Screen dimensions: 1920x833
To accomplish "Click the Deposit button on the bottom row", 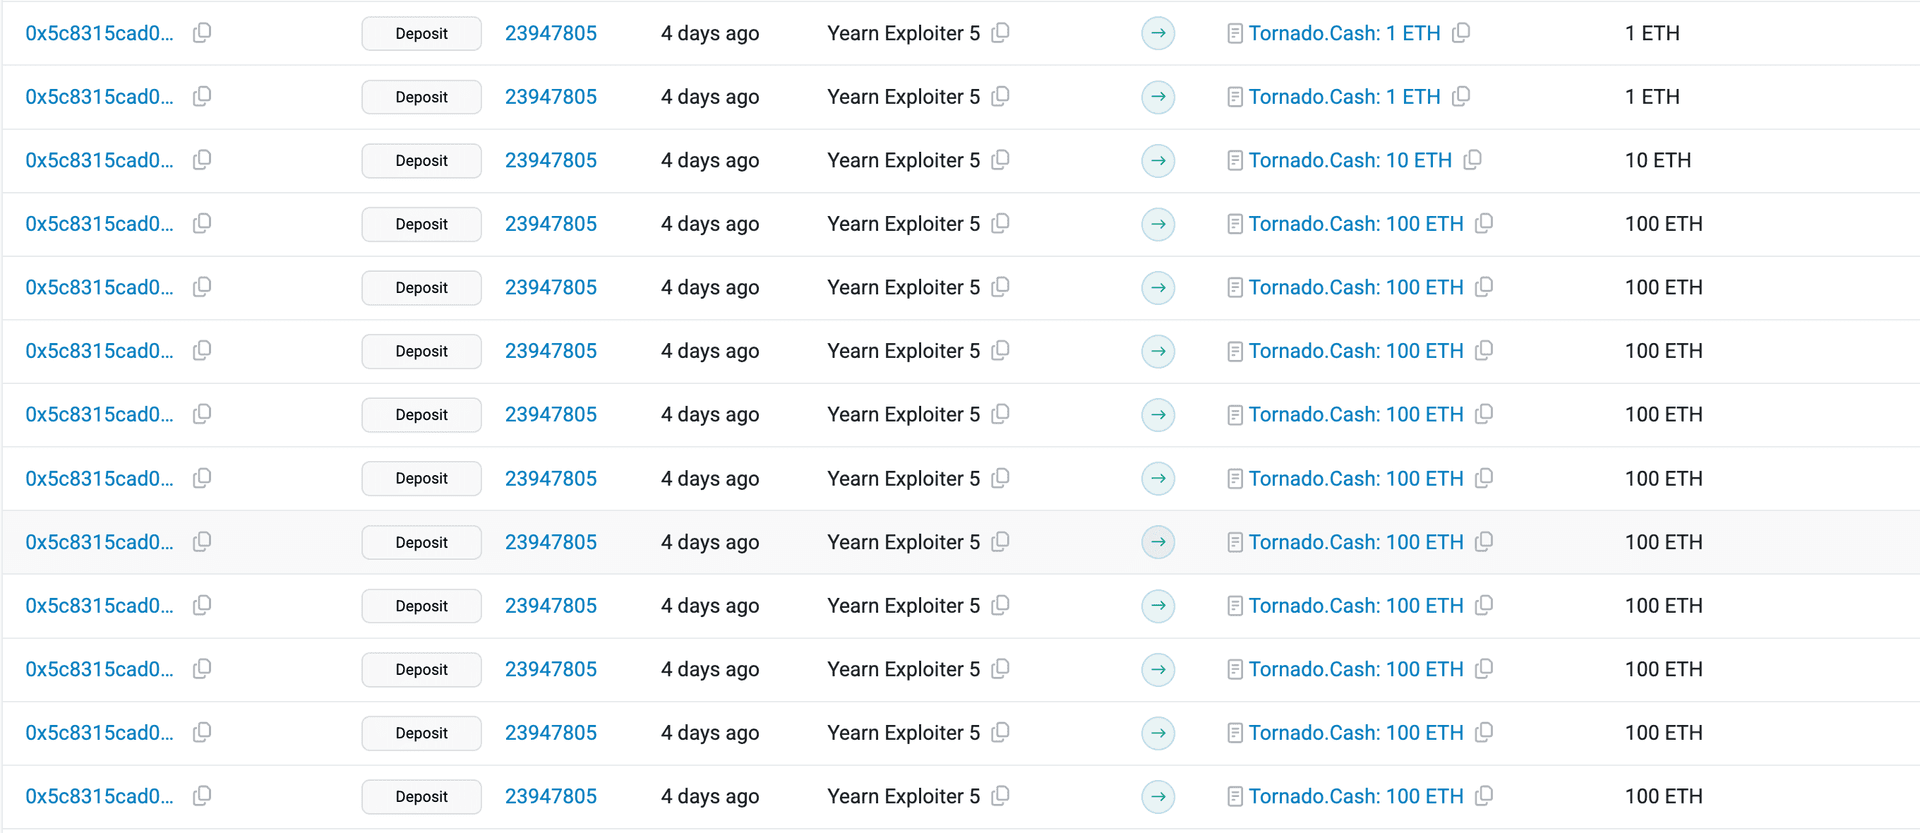I will pyautogui.click(x=421, y=796).
